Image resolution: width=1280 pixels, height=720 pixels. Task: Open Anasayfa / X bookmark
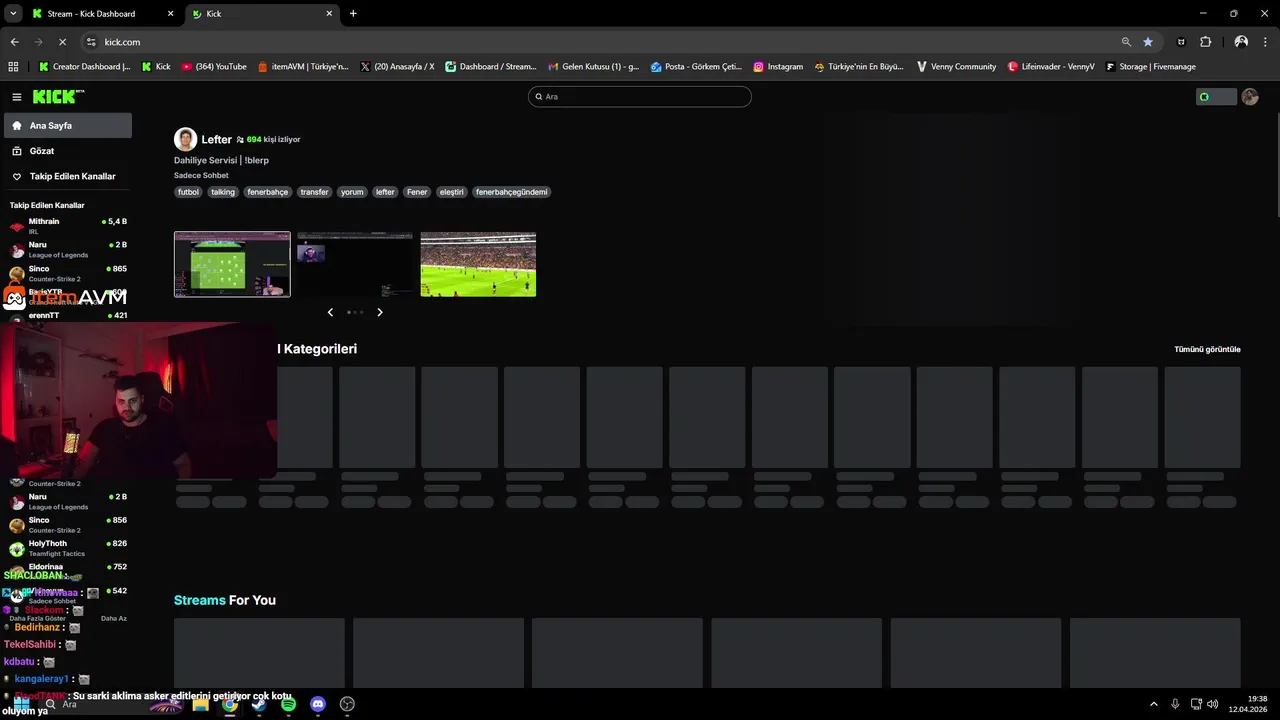pyautogui.click(x=397, y=67)
